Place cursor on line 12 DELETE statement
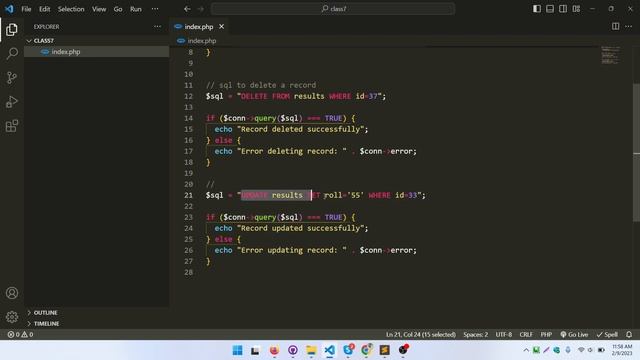Image resolution: width=640 pixels, height=360 pixels. pyautogui.click(x=296, y=96)
